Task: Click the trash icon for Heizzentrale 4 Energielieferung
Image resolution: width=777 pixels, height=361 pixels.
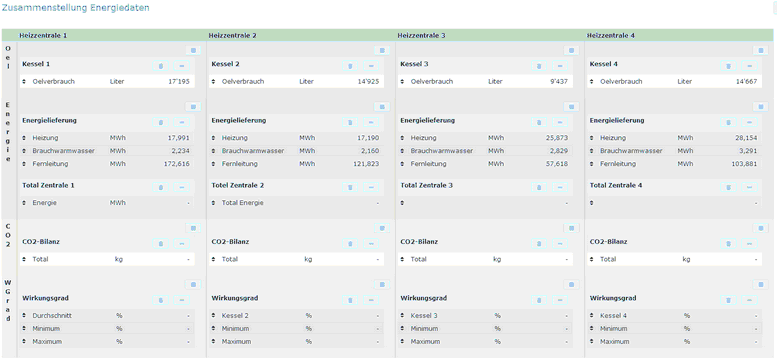Action: [x=728, y=123]
